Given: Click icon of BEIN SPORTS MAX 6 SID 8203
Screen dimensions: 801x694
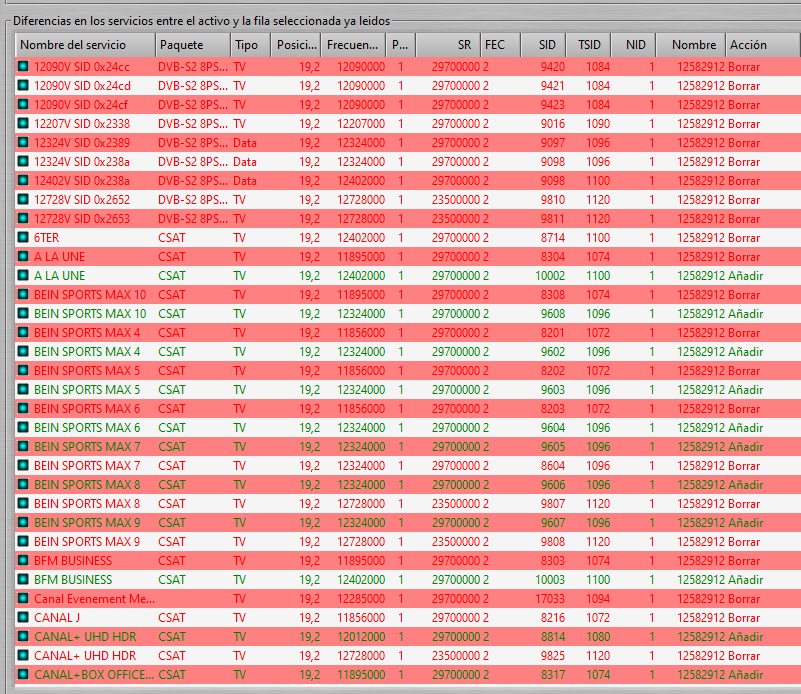Looking at the screenshot, I should [x=23, y=408].
